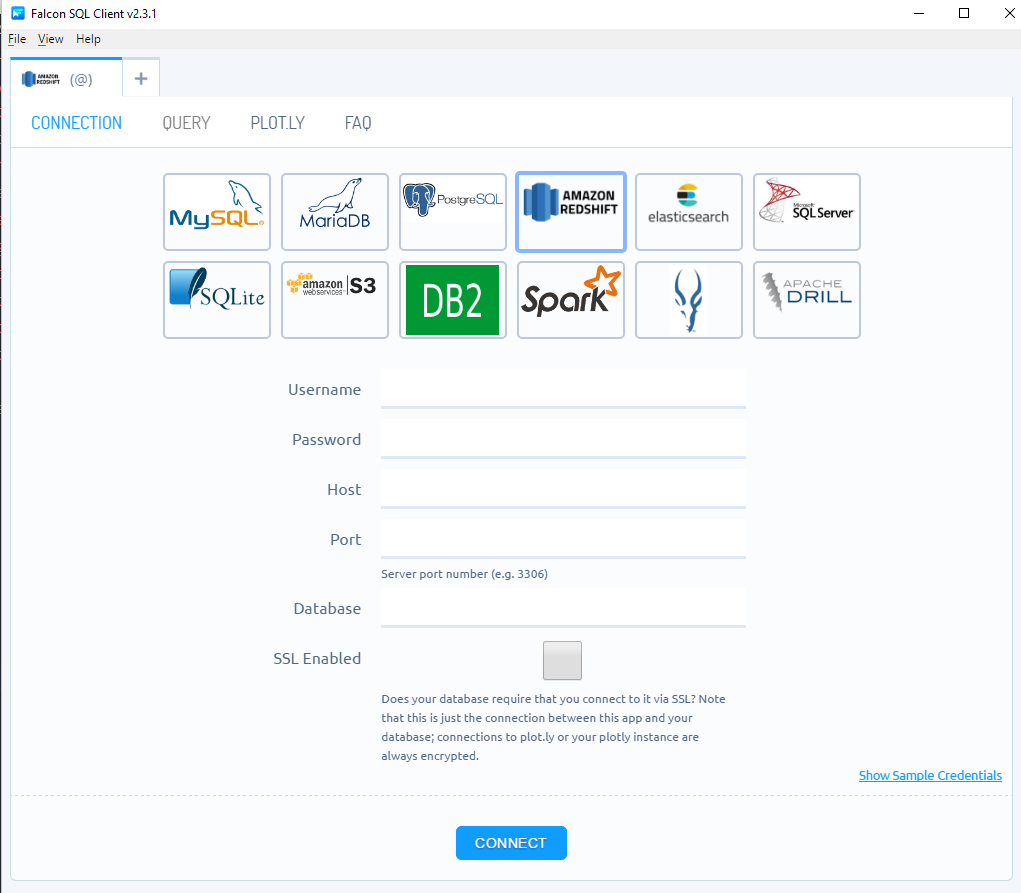The image size is (1021, 893).
Task: Open Show Sample Credentials link
Action: [x=929, y=775]
